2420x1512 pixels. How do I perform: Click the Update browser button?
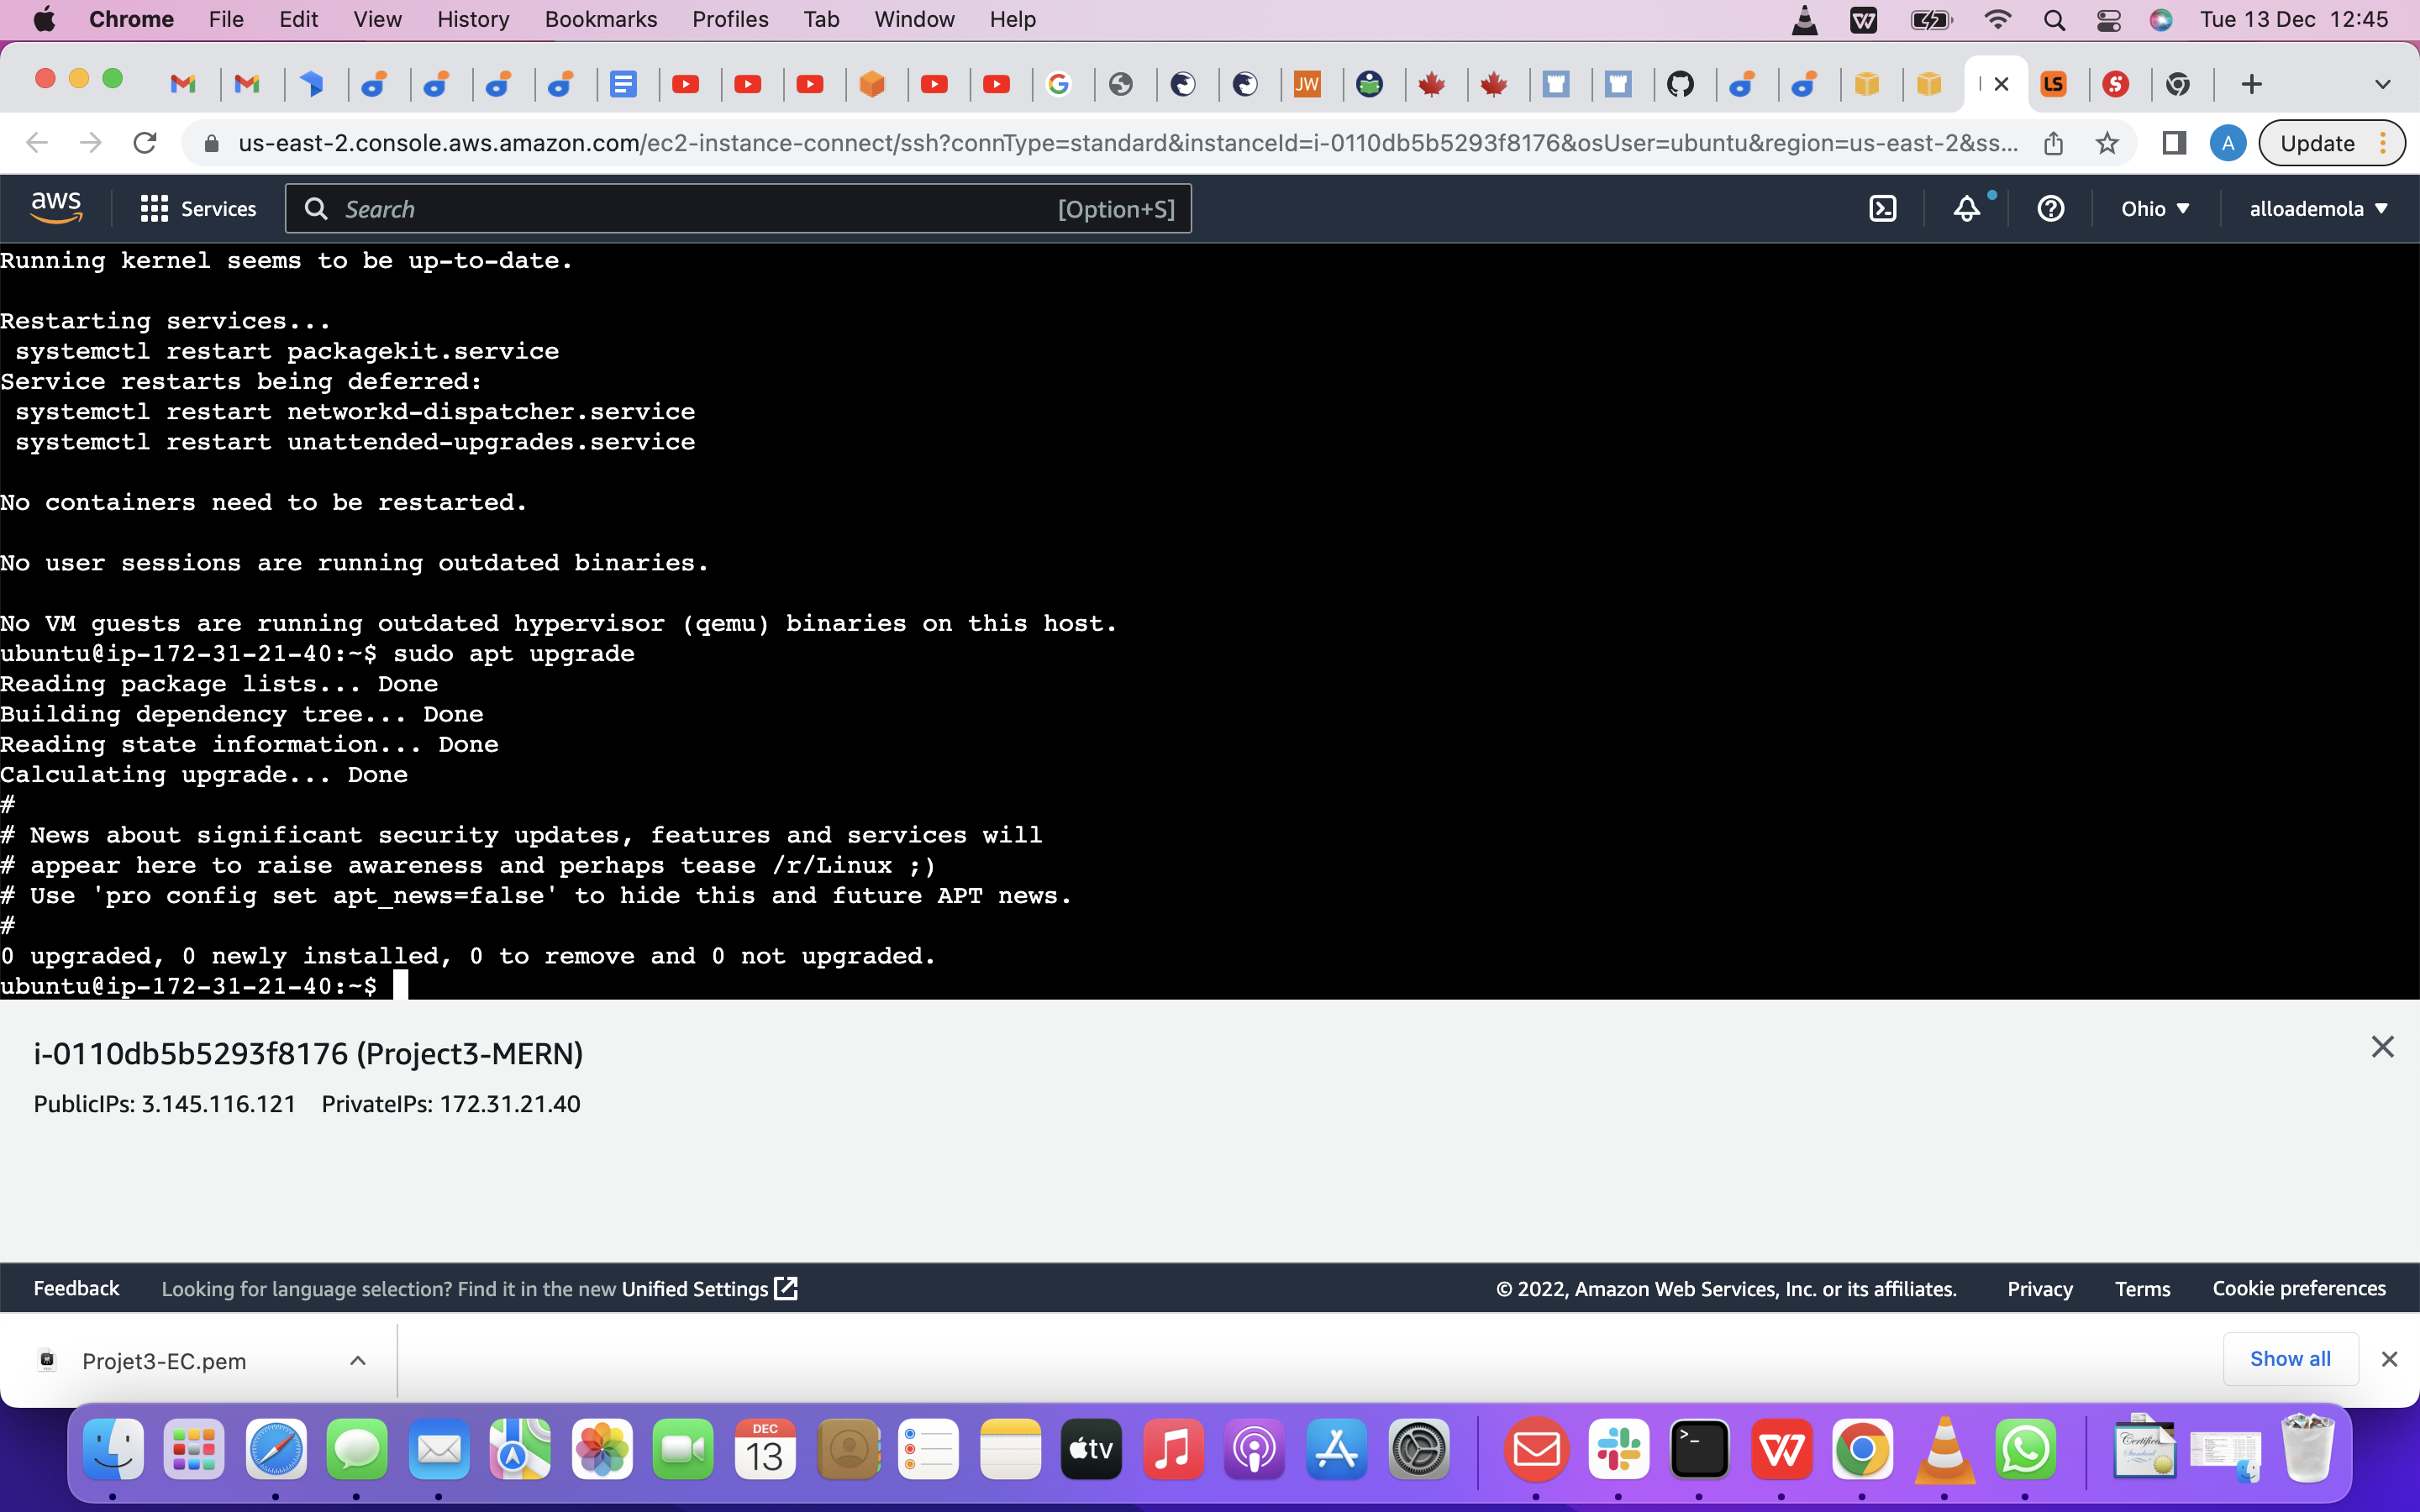2319,142
